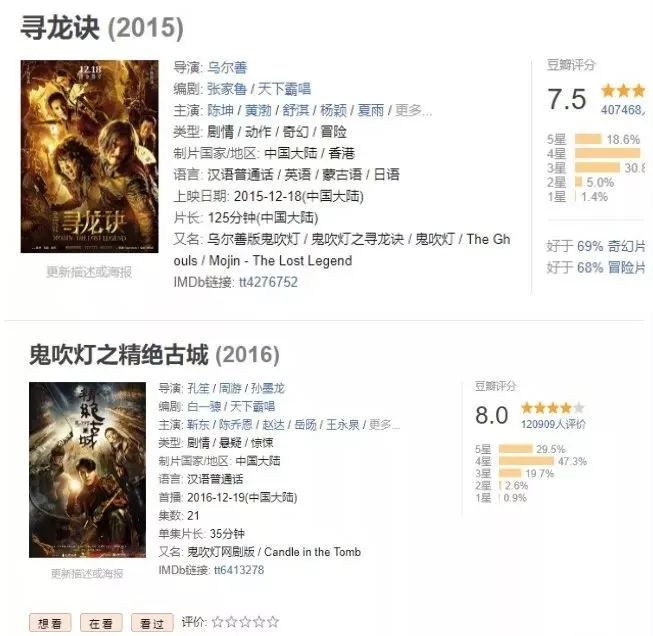This screenshot has height=636, width=653.
Task: Open actor 陈坤's page
Action: coord(220,110)
